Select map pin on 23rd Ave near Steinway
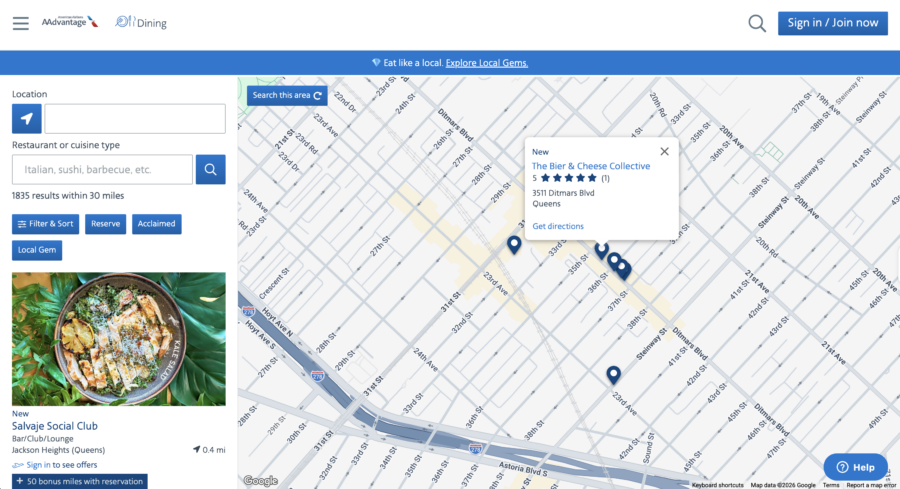Image resolution: width=900 pixels, height=489 pixels. [613, 375]
